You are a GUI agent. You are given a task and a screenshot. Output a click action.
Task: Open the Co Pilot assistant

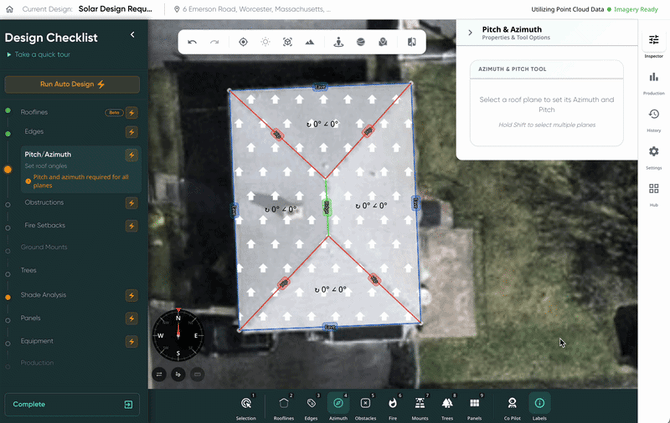(x=512, y=408)
